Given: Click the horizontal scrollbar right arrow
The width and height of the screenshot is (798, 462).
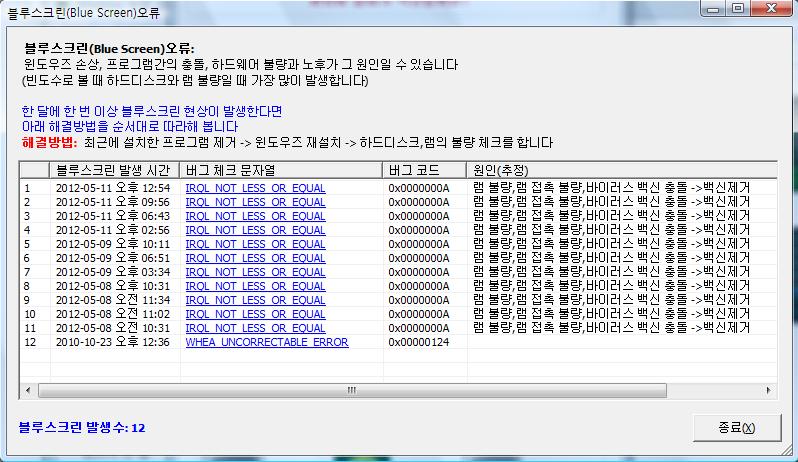Looking at the screenshot, I should click(x=768, y=390).
